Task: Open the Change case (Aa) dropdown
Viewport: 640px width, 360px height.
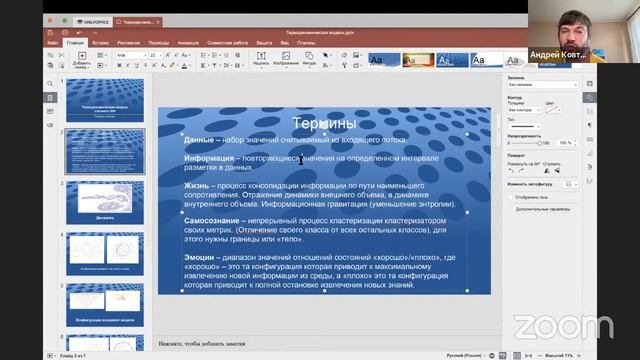Action: 186,55
